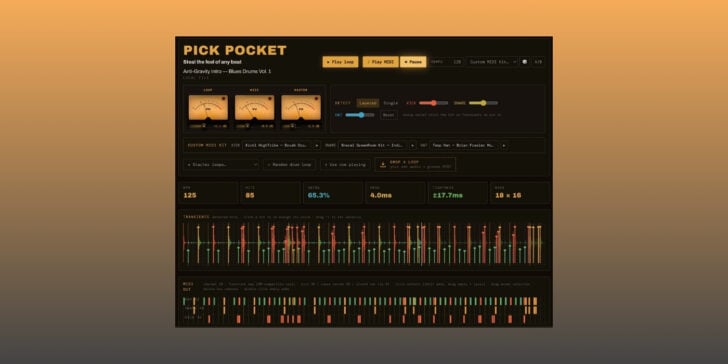The height and width of the screenshot is (364, 728).
Task: Click the Drop a Loop upload icon
Action: tap(383, 164)
